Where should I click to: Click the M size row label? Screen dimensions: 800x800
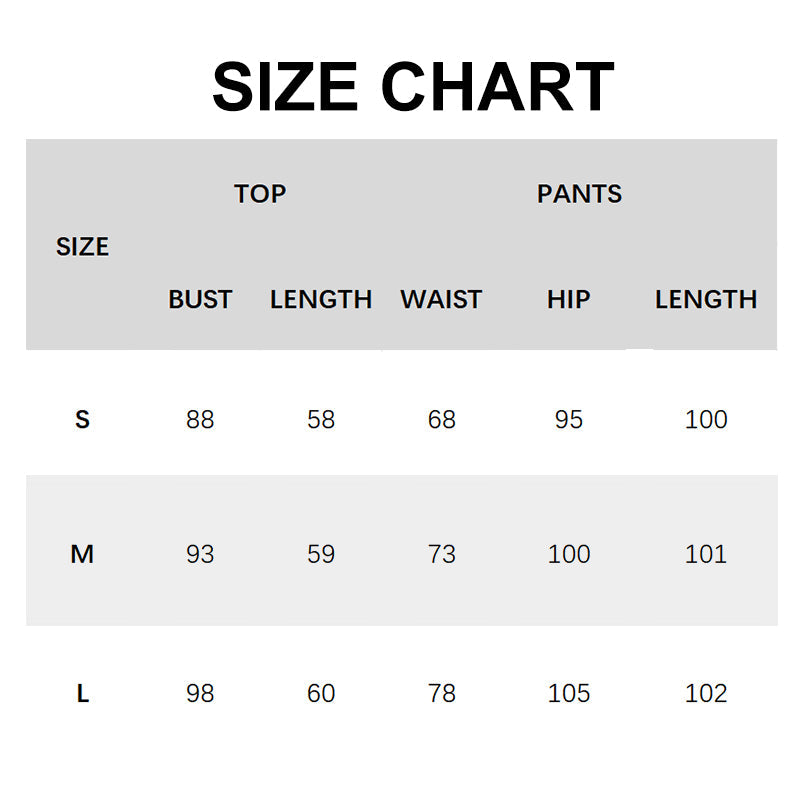(x=82, y=554)
